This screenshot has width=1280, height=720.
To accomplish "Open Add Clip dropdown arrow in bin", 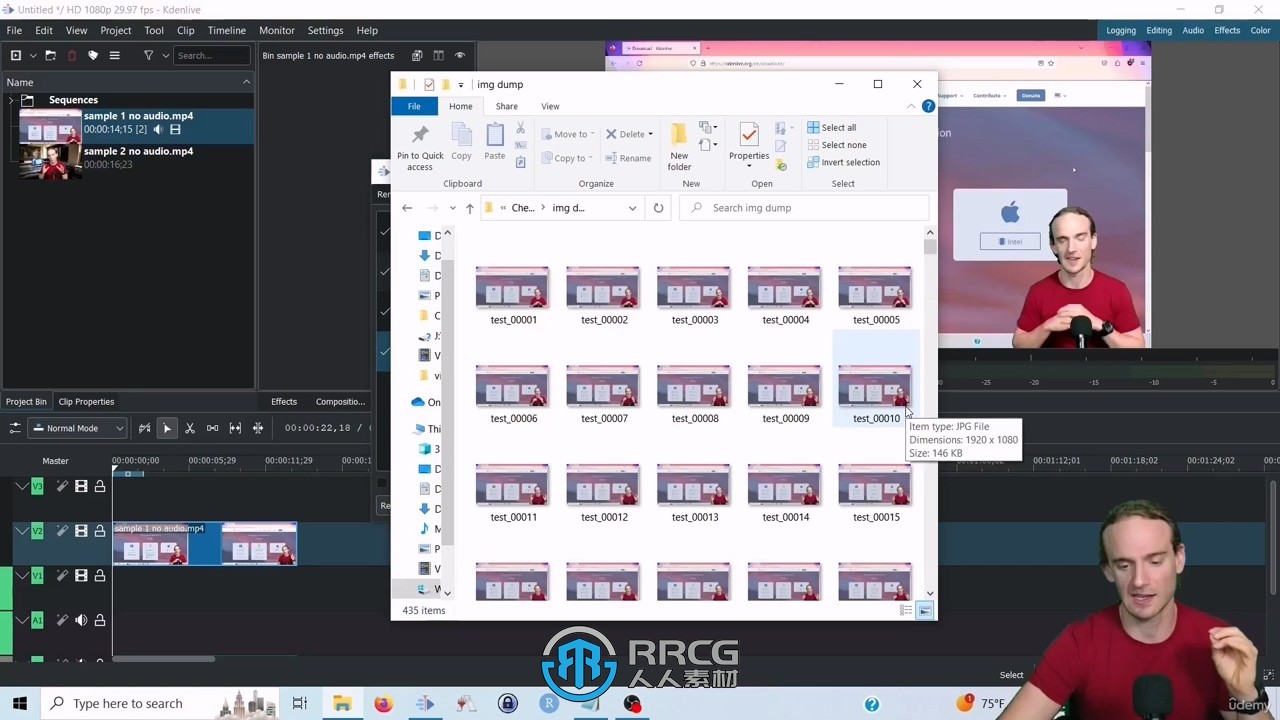I will coord(33,56).
